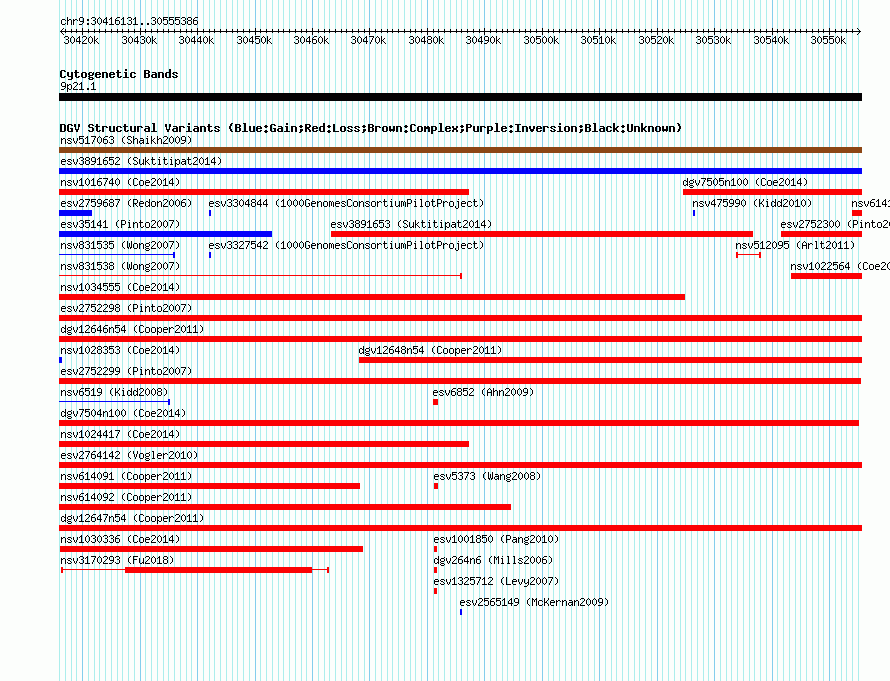Click the 30480k ruler tick label

tap(426, 40)
